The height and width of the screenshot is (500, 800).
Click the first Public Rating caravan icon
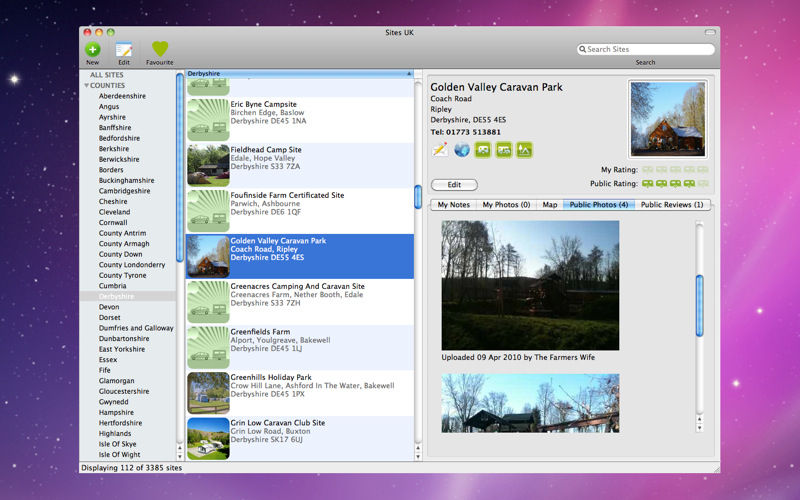tap(647, 183)
